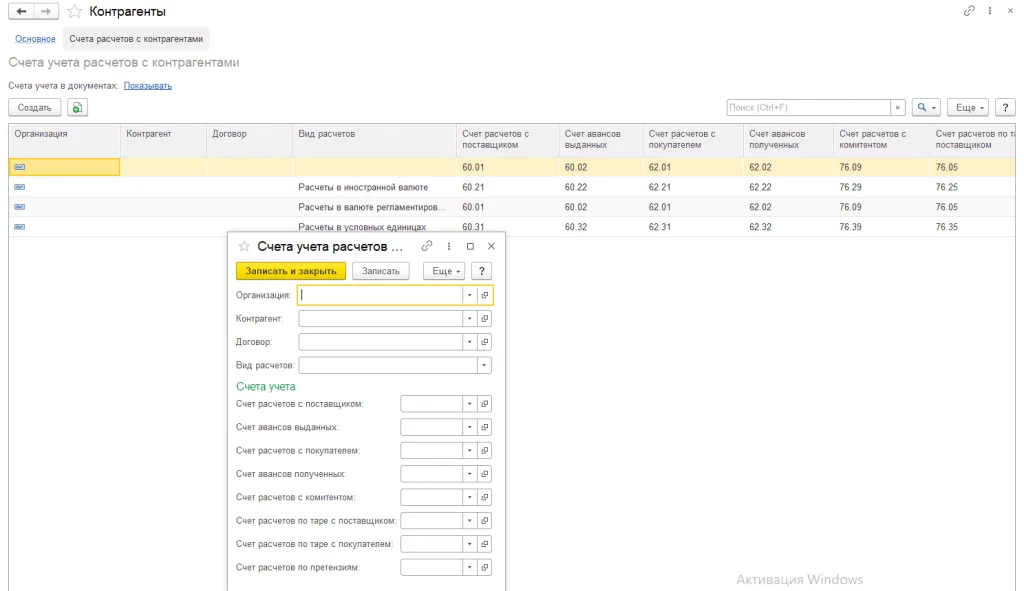Expand the Договор dropdown in dialog

(470, 342)
